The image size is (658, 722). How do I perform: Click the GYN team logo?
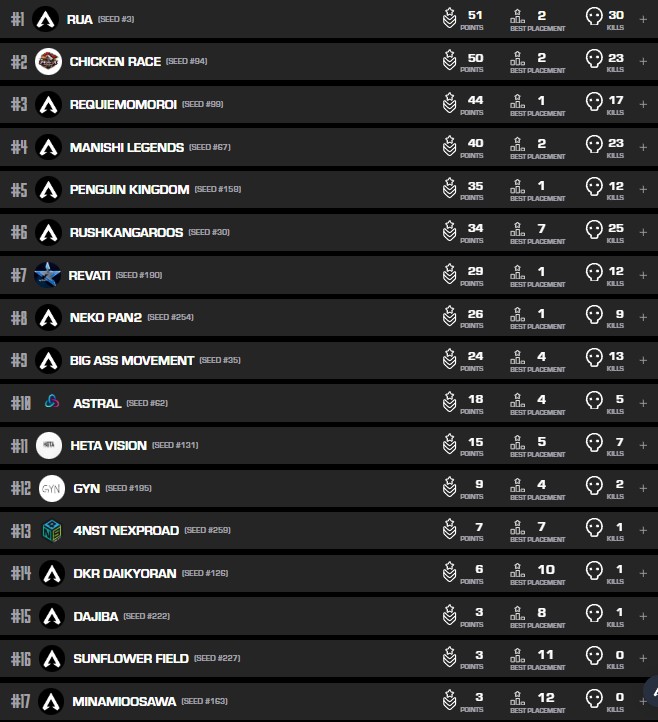(x=51, y=488)
